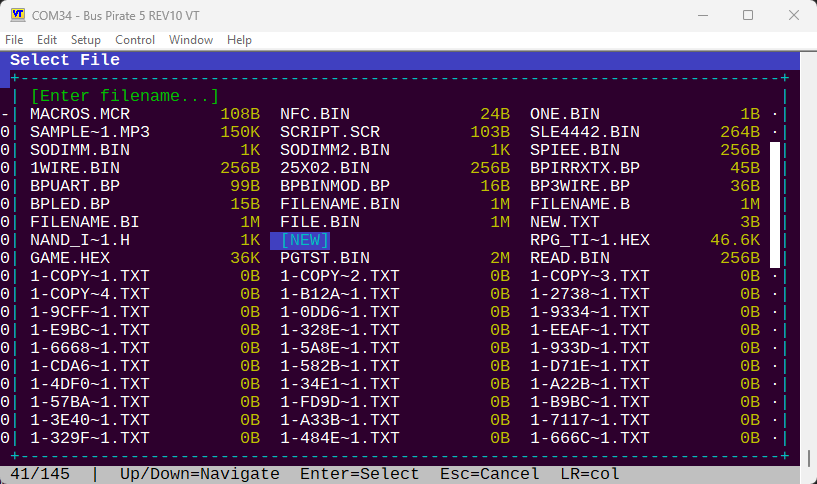Open the Setup menu
This screenshot has width=817, height=484.
(86, 40)
